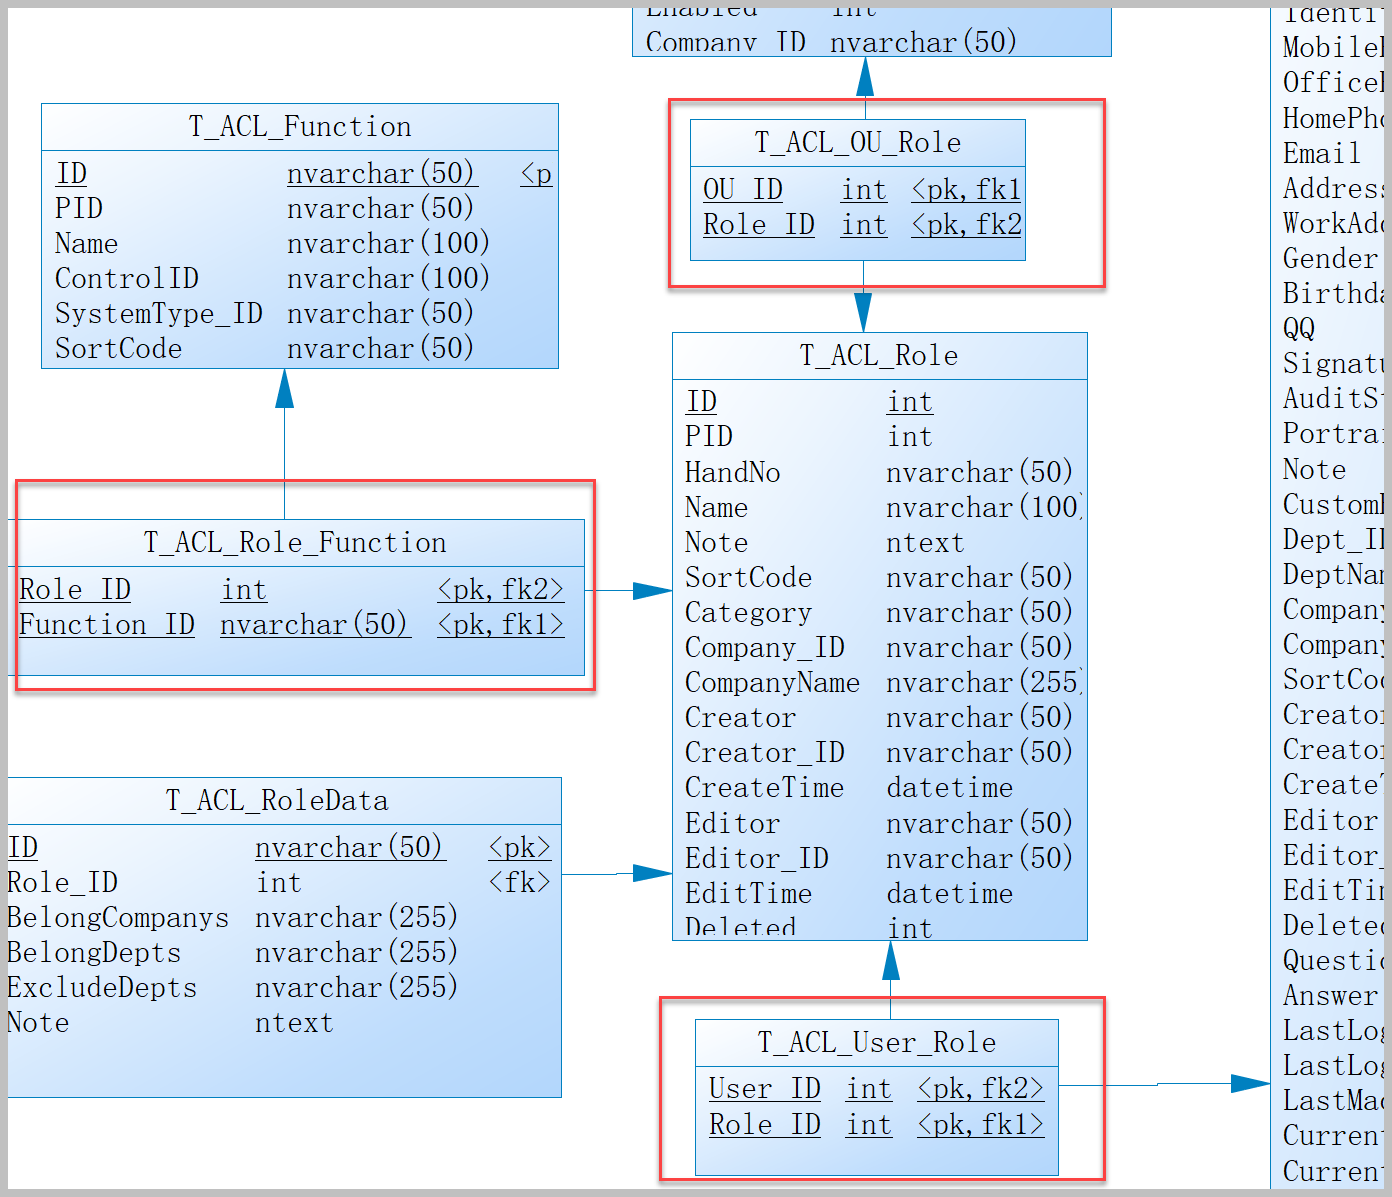The image size is (1392, 1197).
Task: Select Function_ID column in T_ACL_Role_Function
Action: (x=107, y=625)
